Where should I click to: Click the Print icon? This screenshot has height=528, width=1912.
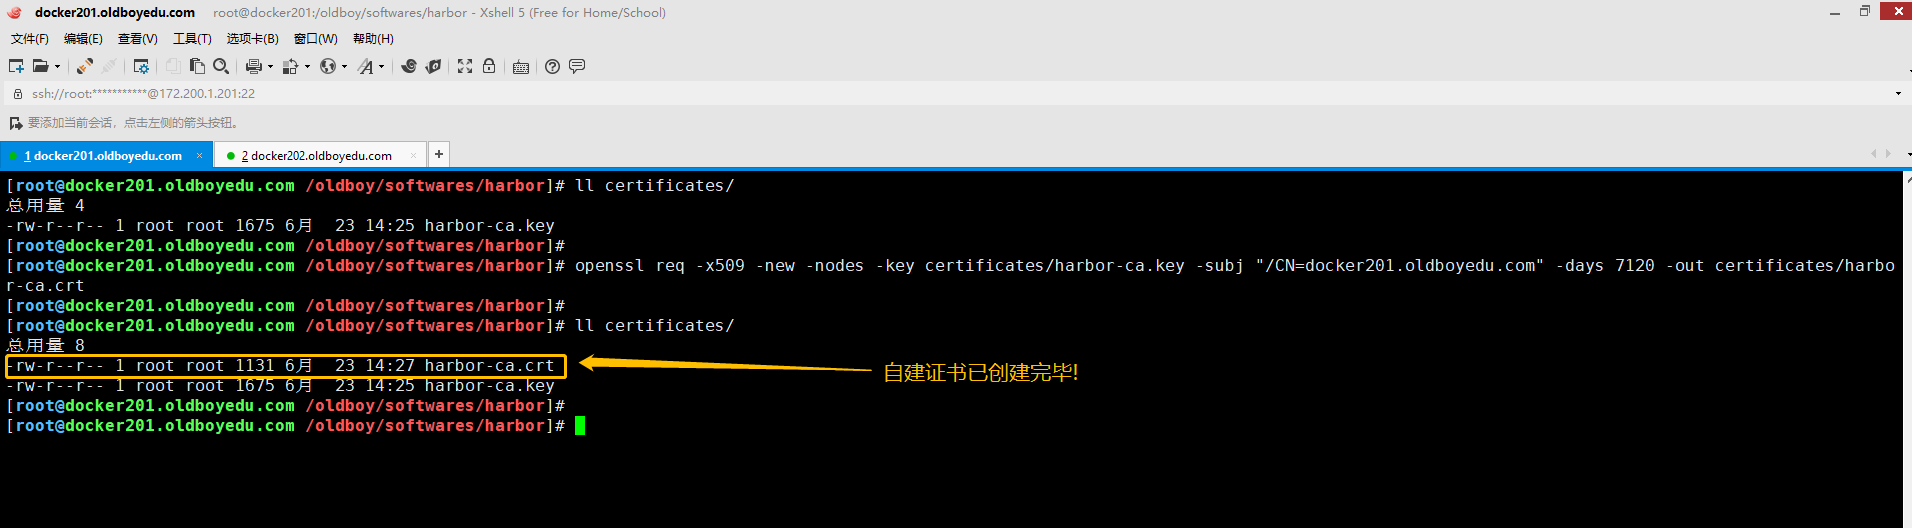click(x=253, y=66)
